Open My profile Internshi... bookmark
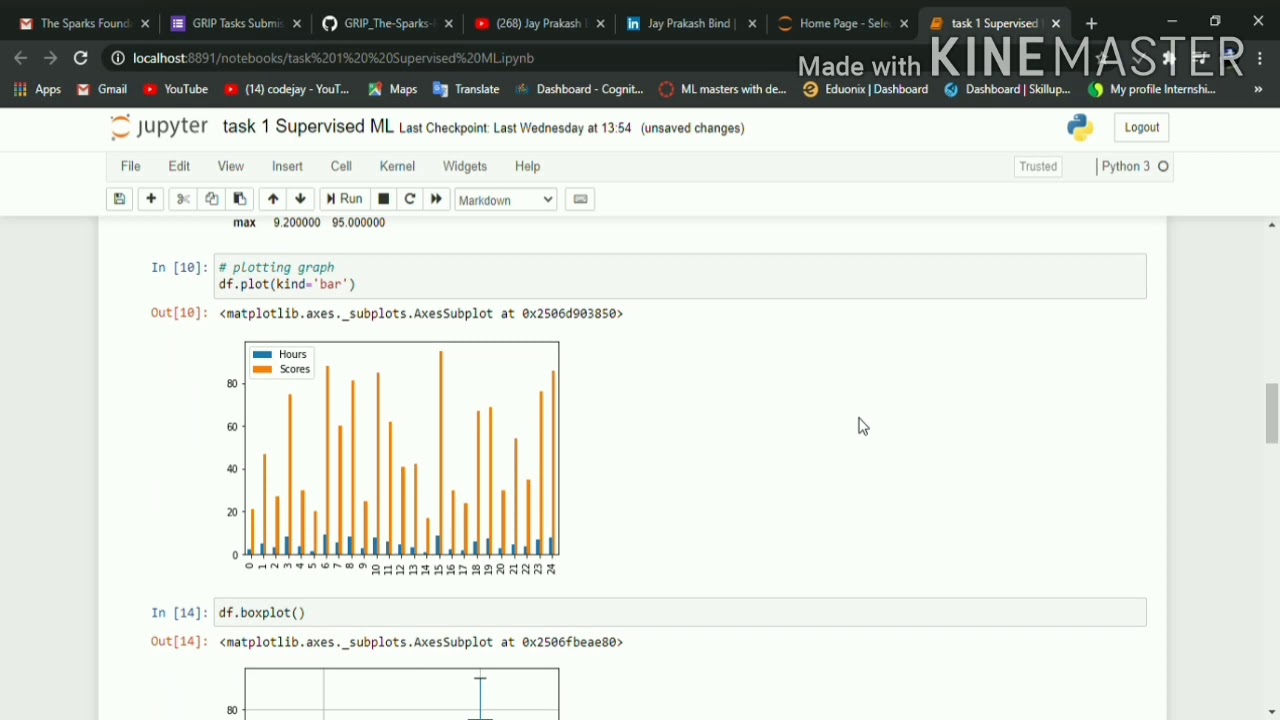The width and height of the screenshot is (1280, 720). (1152, 90)
